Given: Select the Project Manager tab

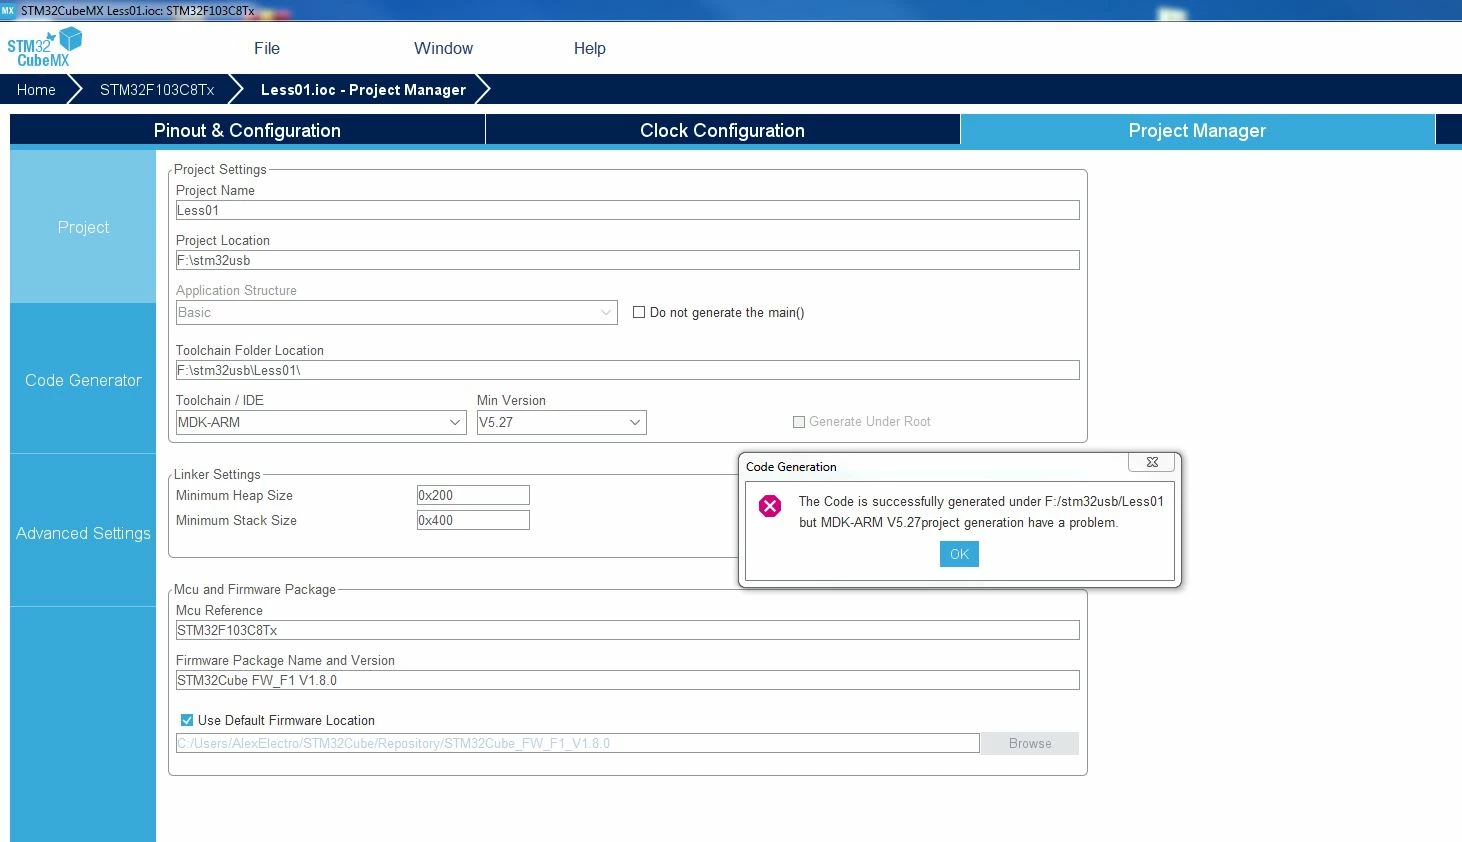Looking at the screenshot, I should tap(1197, 130).
